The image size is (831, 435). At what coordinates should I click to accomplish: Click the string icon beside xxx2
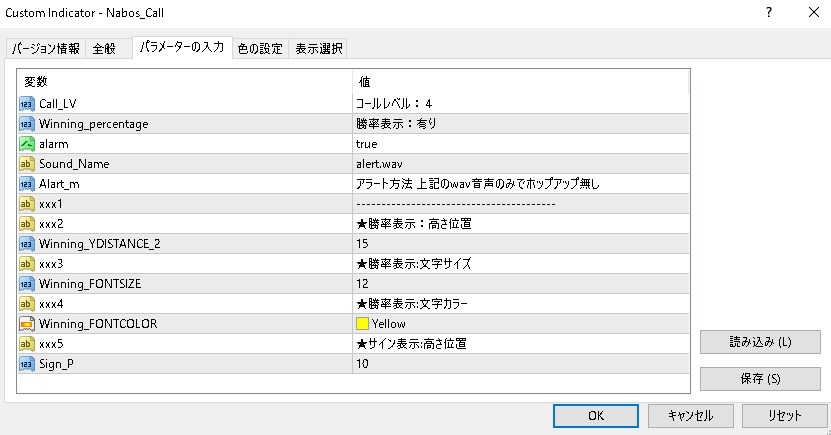[x=26, y=224]
